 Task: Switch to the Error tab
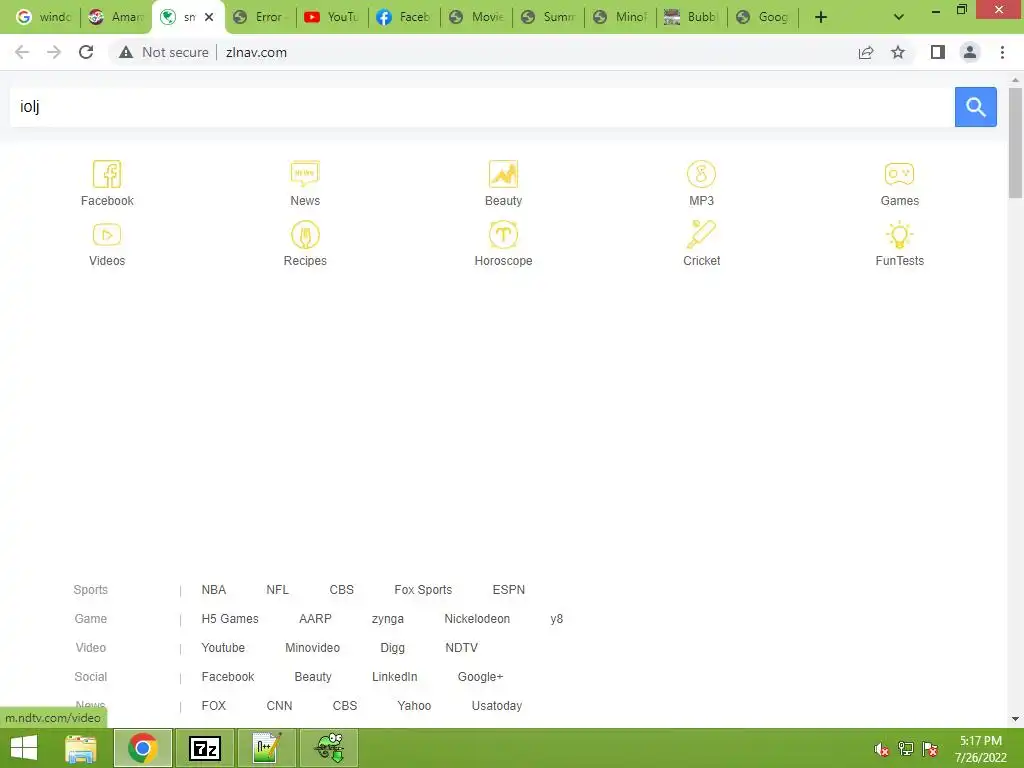coord(260,17)
